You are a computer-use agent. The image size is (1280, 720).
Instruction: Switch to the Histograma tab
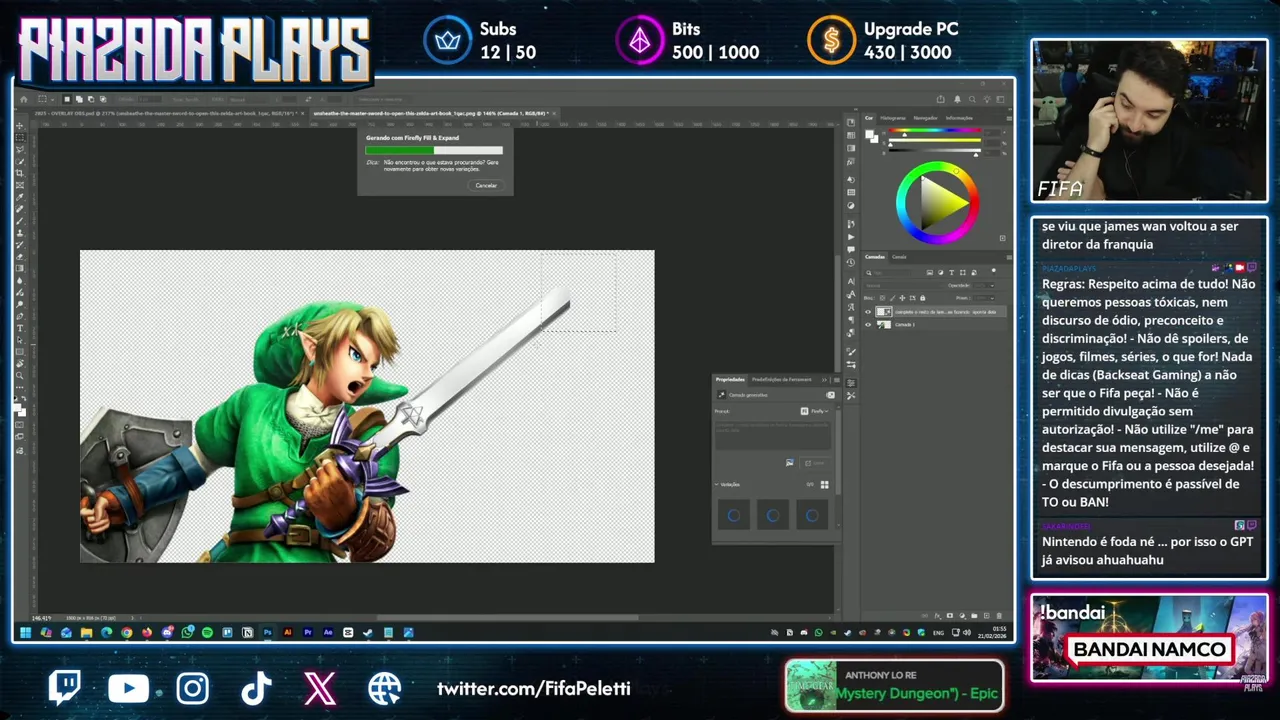click(x=893, y=118)
